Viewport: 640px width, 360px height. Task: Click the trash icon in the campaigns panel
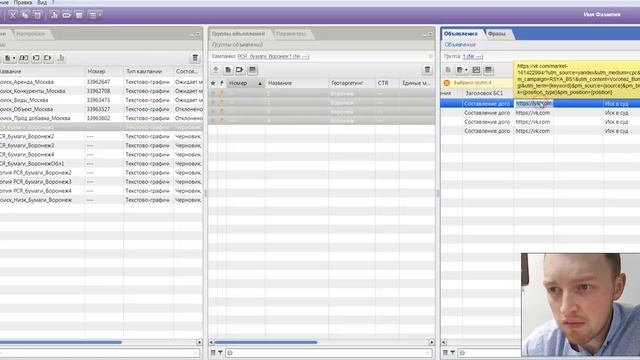pos(195,58)
